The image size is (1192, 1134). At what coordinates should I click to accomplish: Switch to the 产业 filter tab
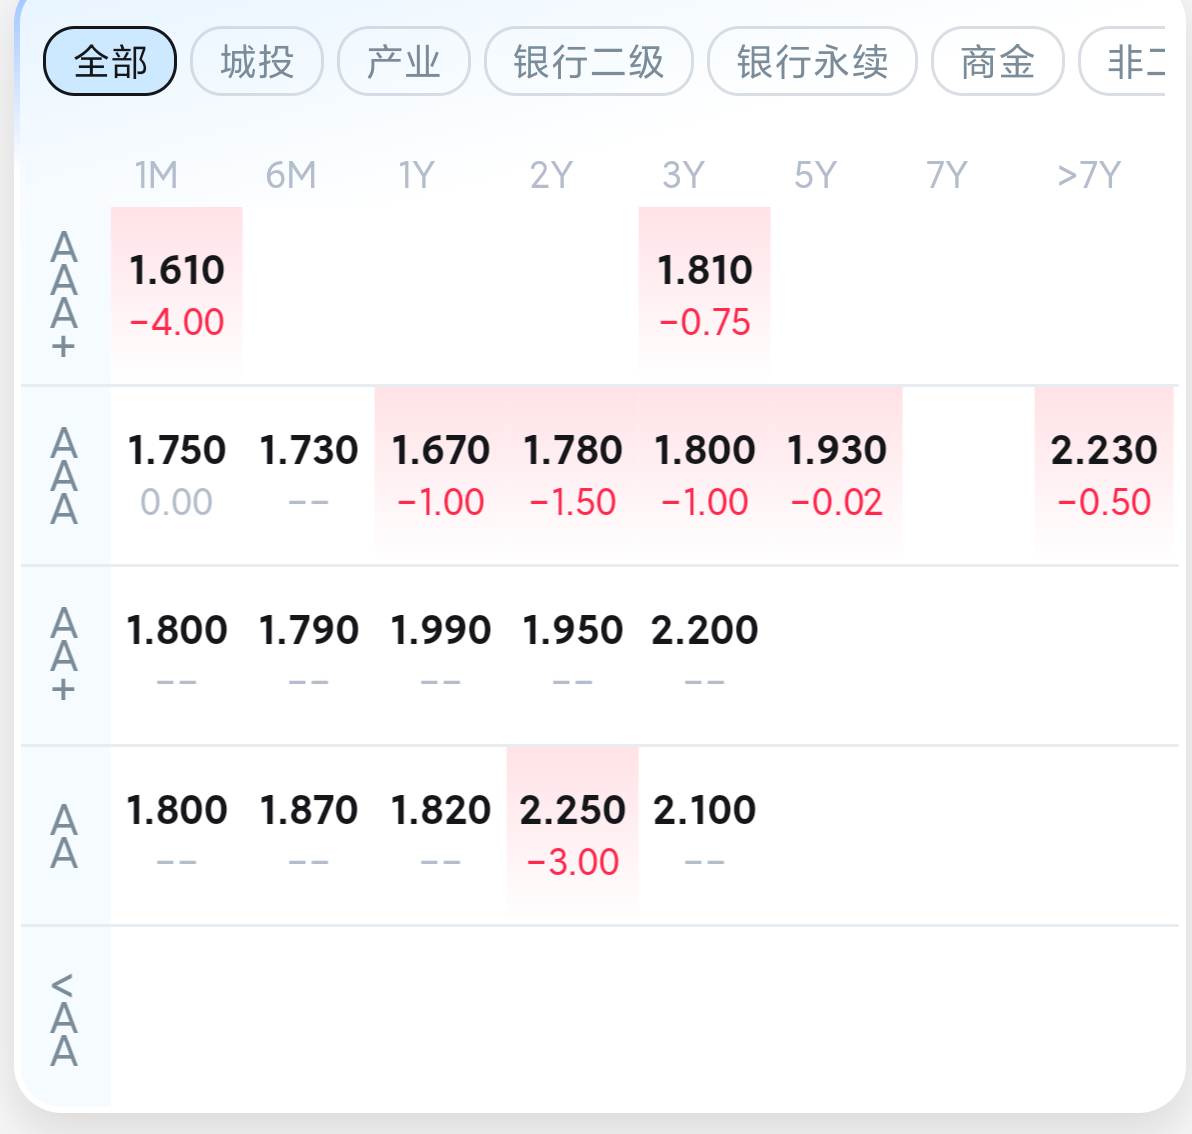(404, 62)
